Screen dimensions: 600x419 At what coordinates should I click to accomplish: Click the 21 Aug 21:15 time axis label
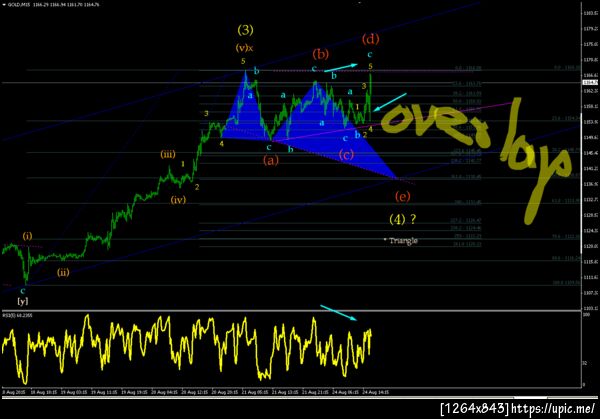coord(315,392)
